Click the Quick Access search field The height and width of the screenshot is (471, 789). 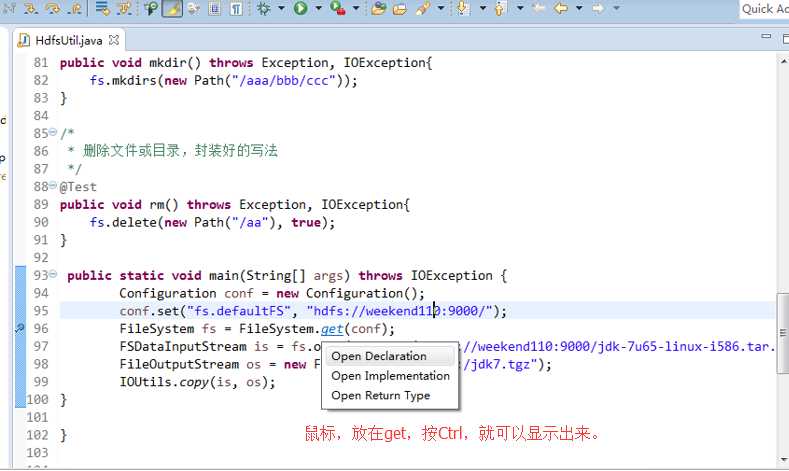tap(764, 9)
